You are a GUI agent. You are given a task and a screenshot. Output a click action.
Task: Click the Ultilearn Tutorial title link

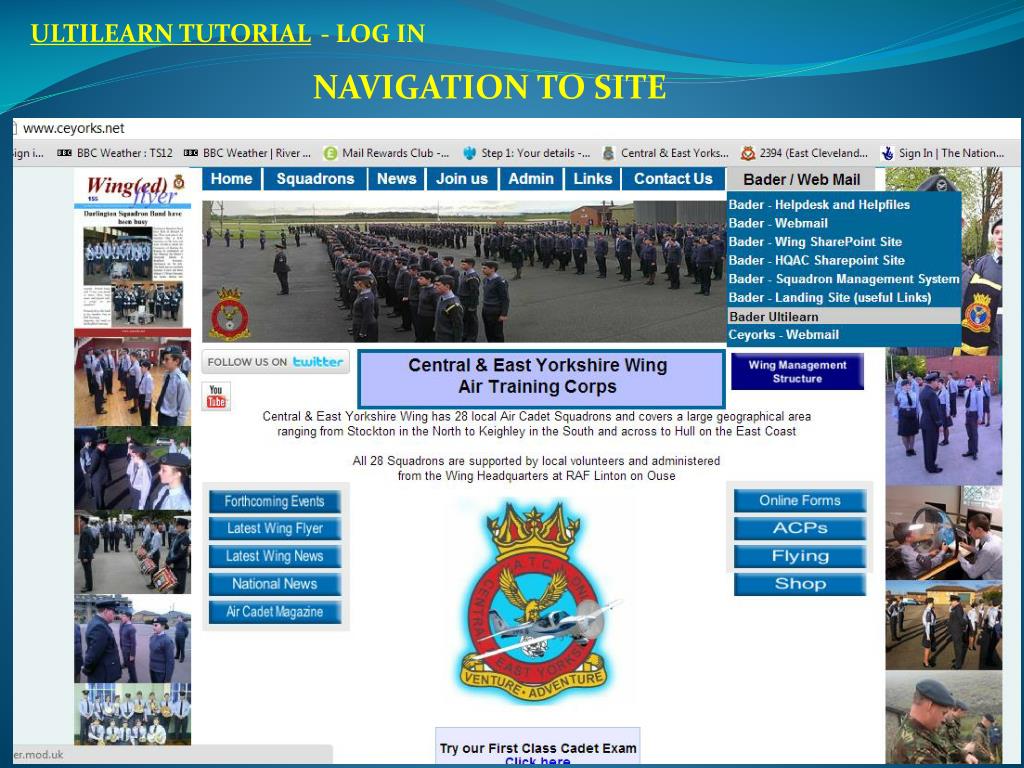(x=170, y=33)
